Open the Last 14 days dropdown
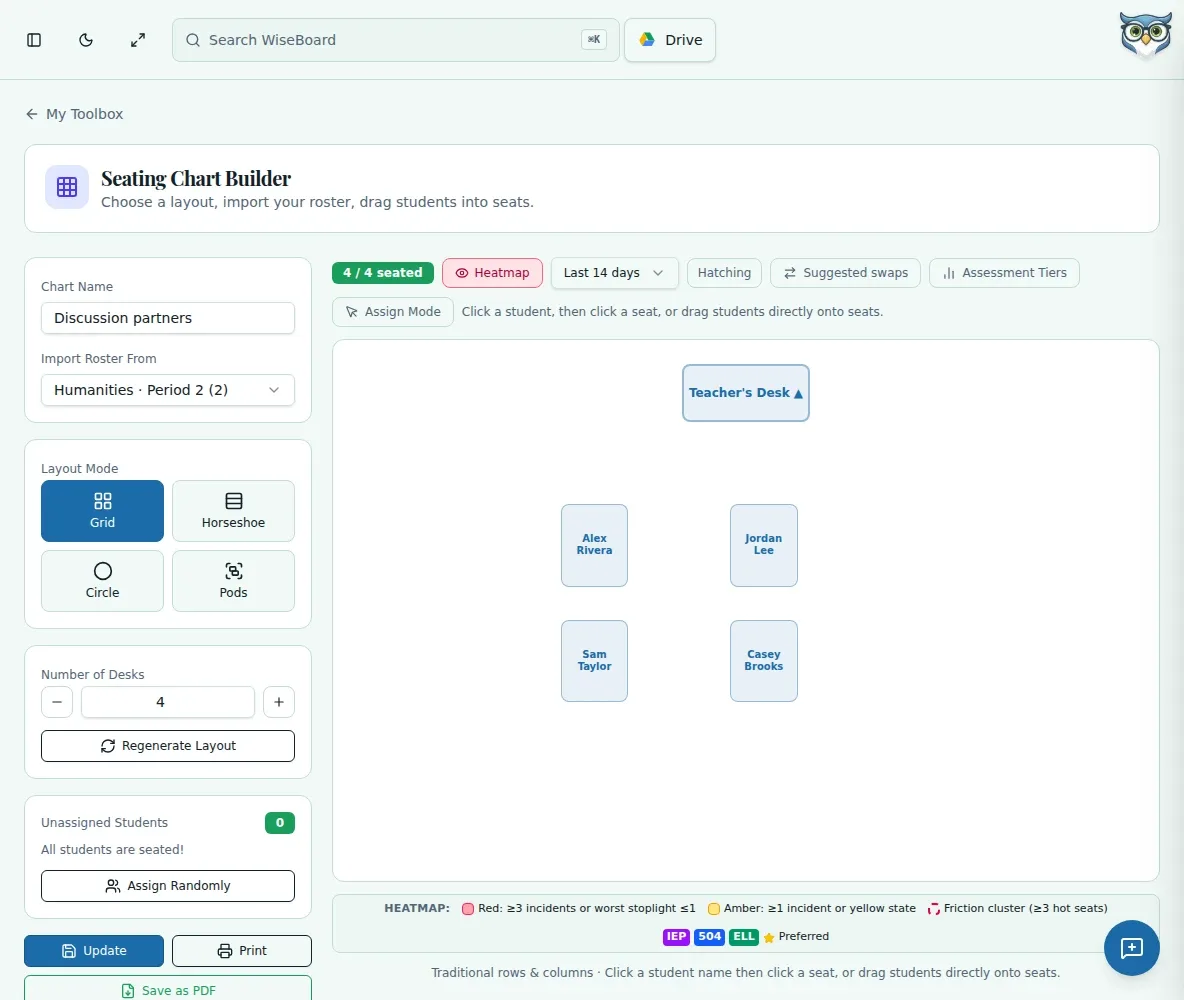This screenshot has width=1184, height=1000. point(615,273)
